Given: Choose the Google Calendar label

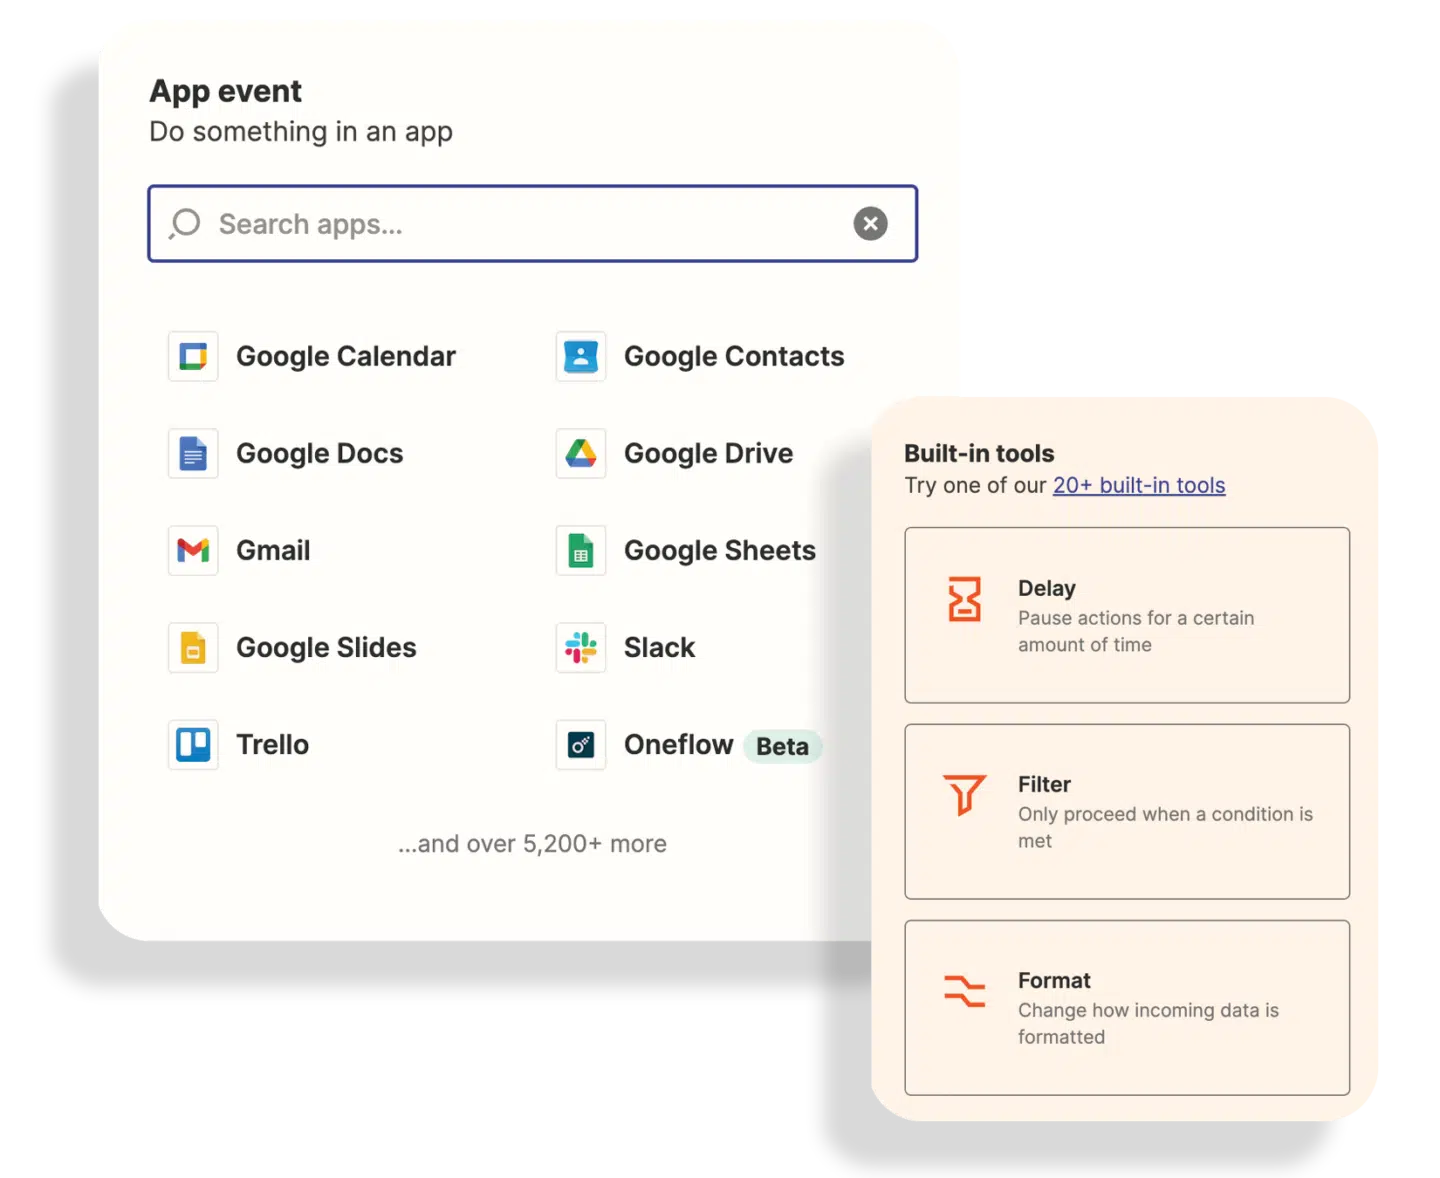Looking at the screenshot, I should 346,357.
